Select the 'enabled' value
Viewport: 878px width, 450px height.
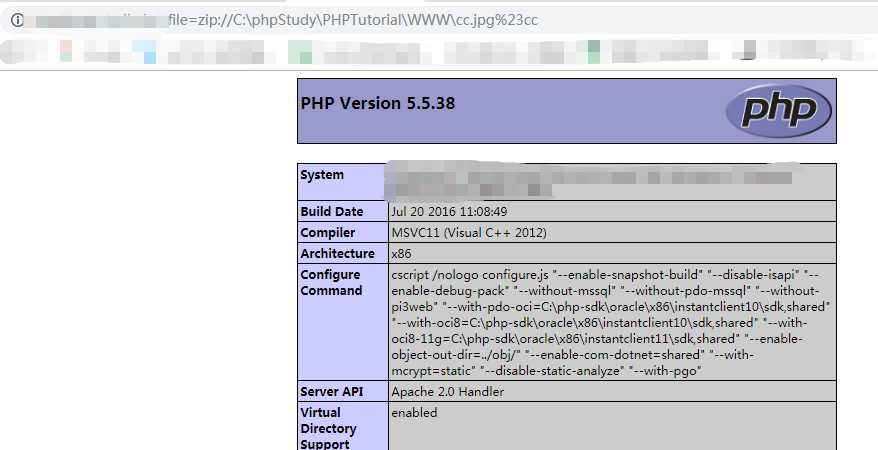coord(414,413)
